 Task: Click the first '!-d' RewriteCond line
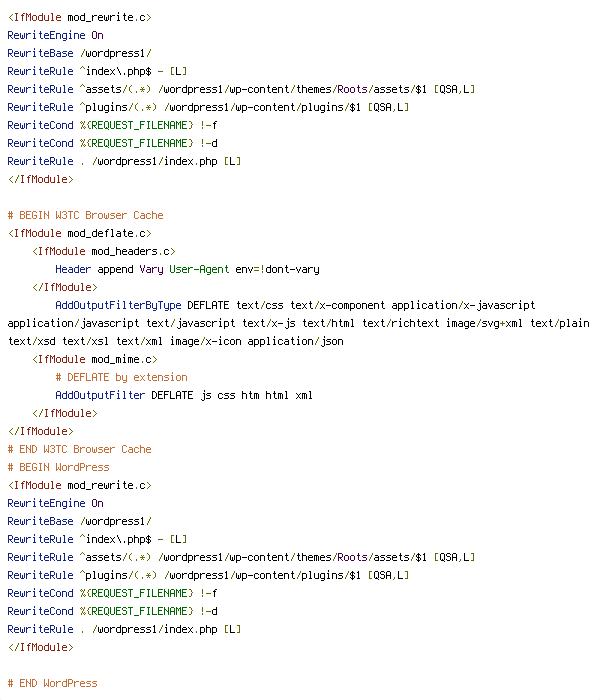pyautogui.click(x=112, y=143)
